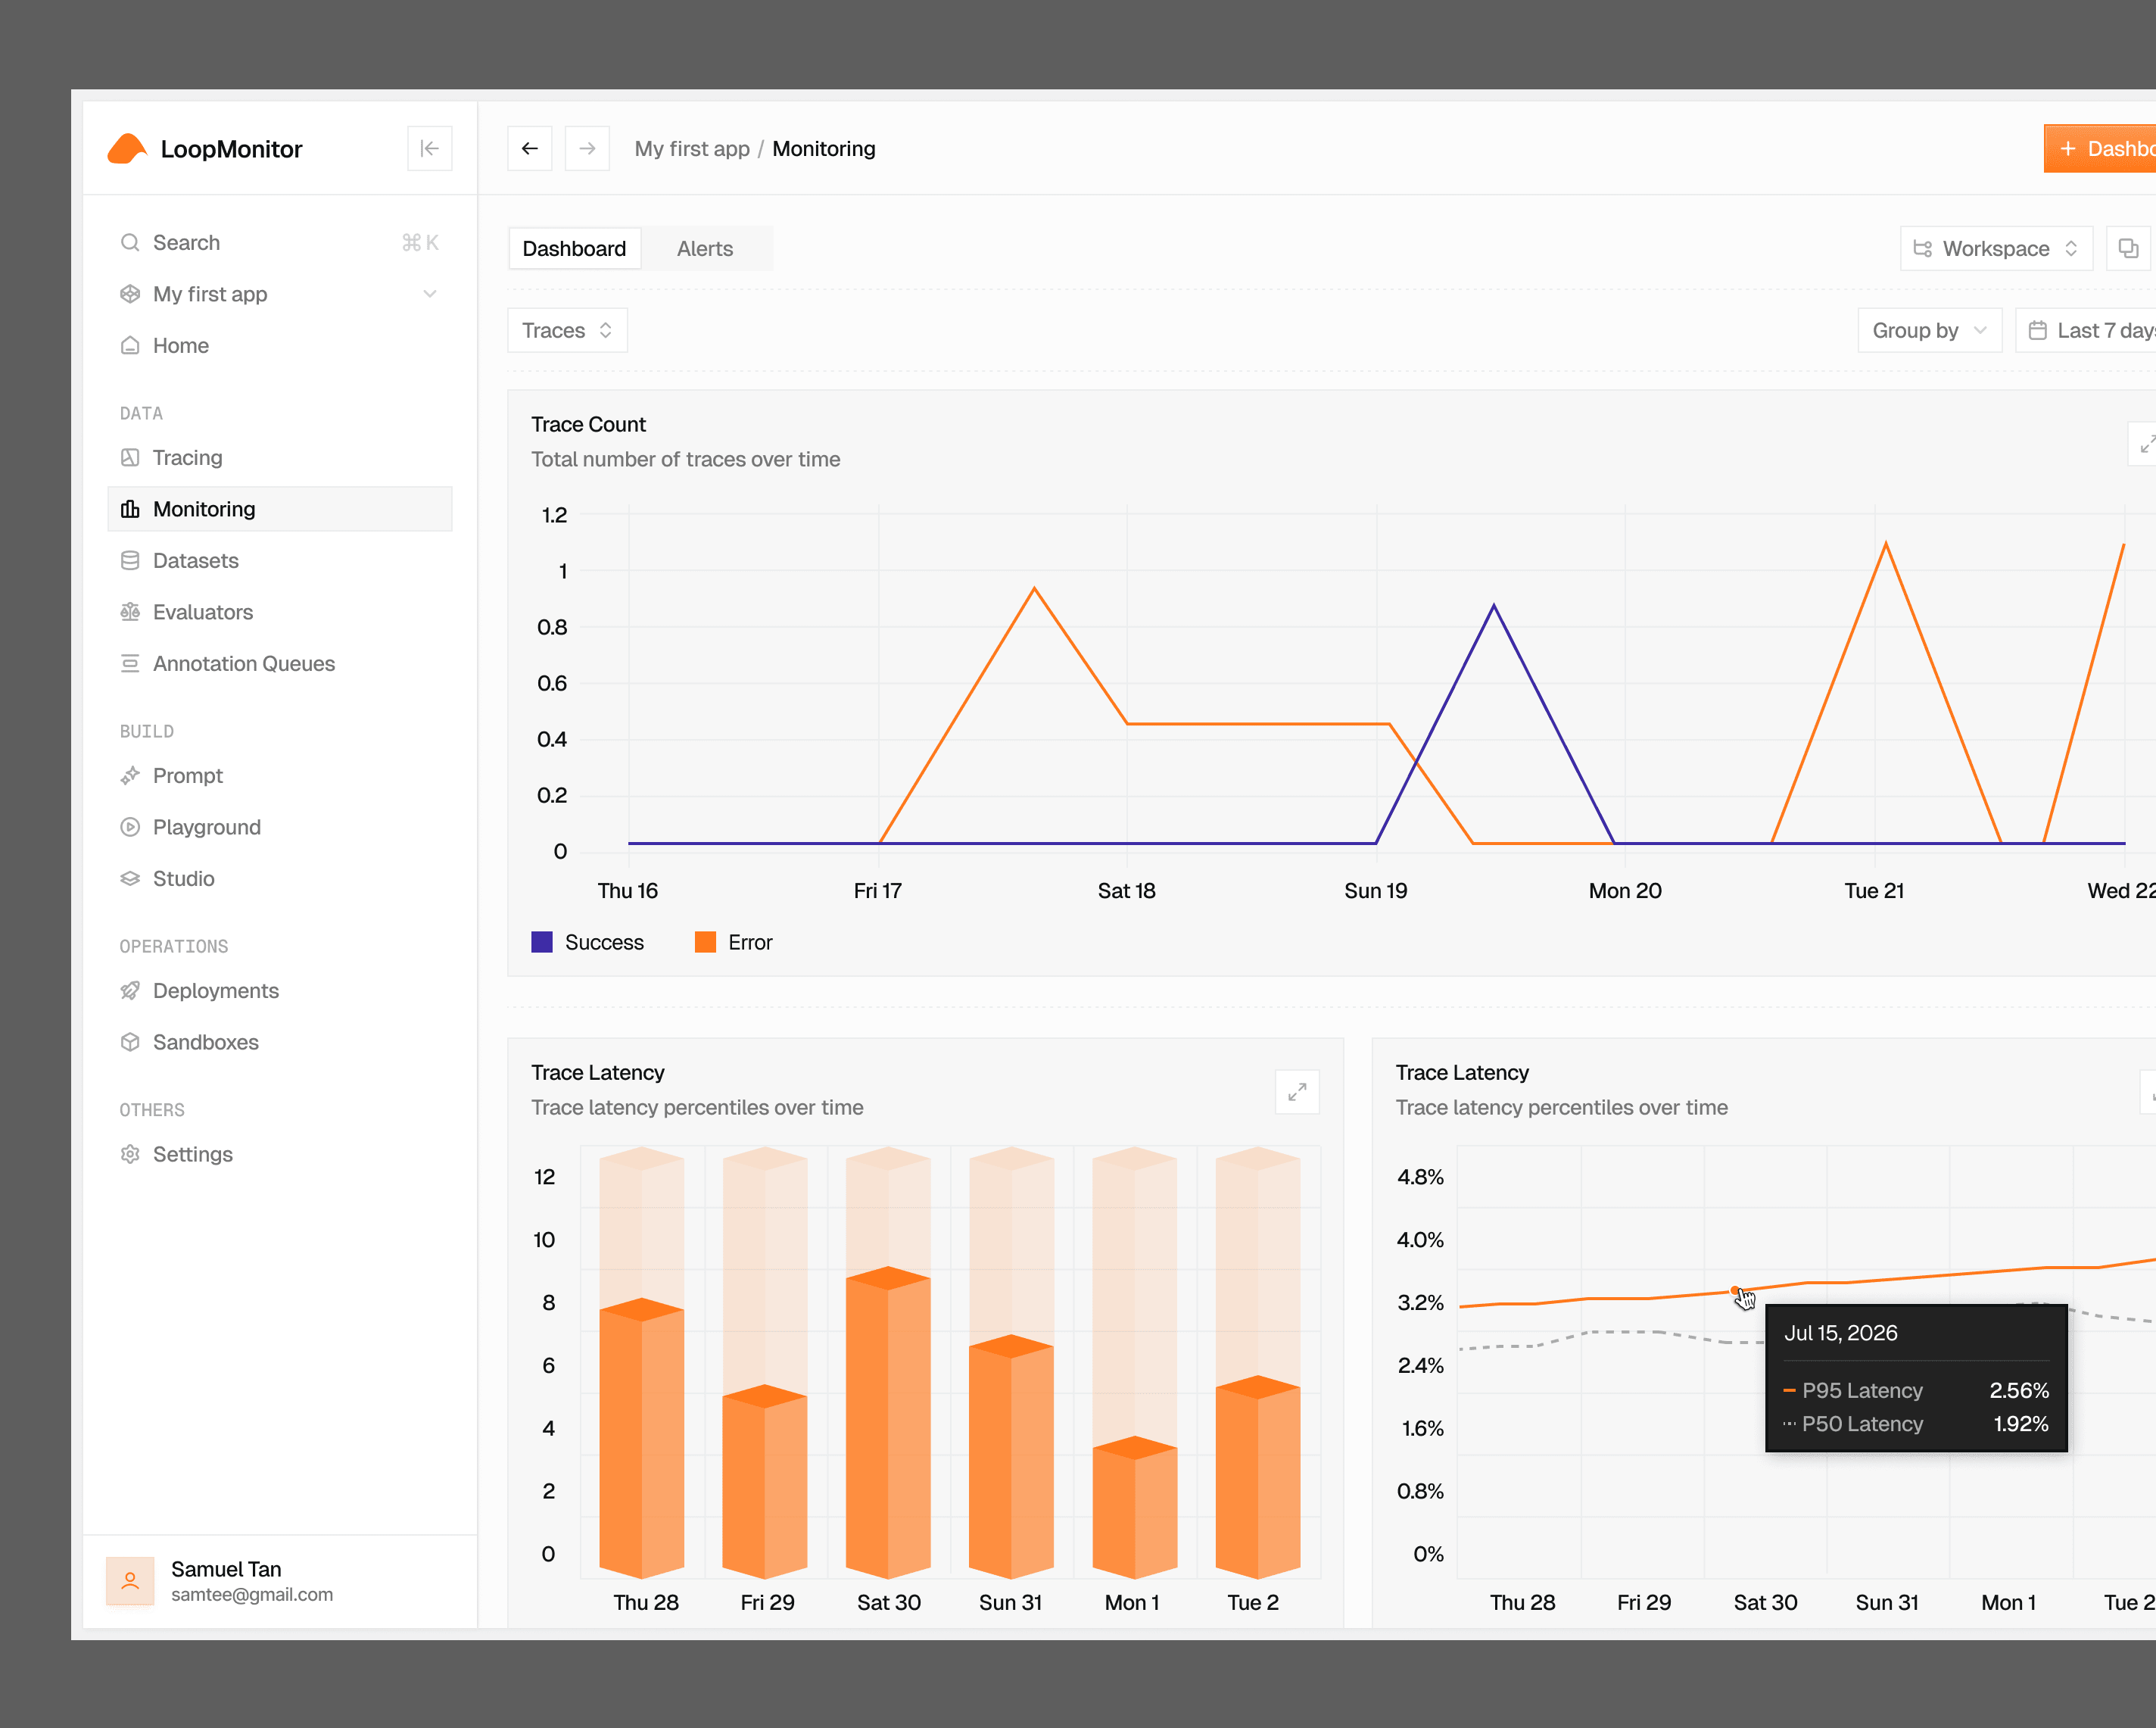Open the Last 7 days date filter
This screenshot has height=1728, width=2156.
tap(2088, 330)
